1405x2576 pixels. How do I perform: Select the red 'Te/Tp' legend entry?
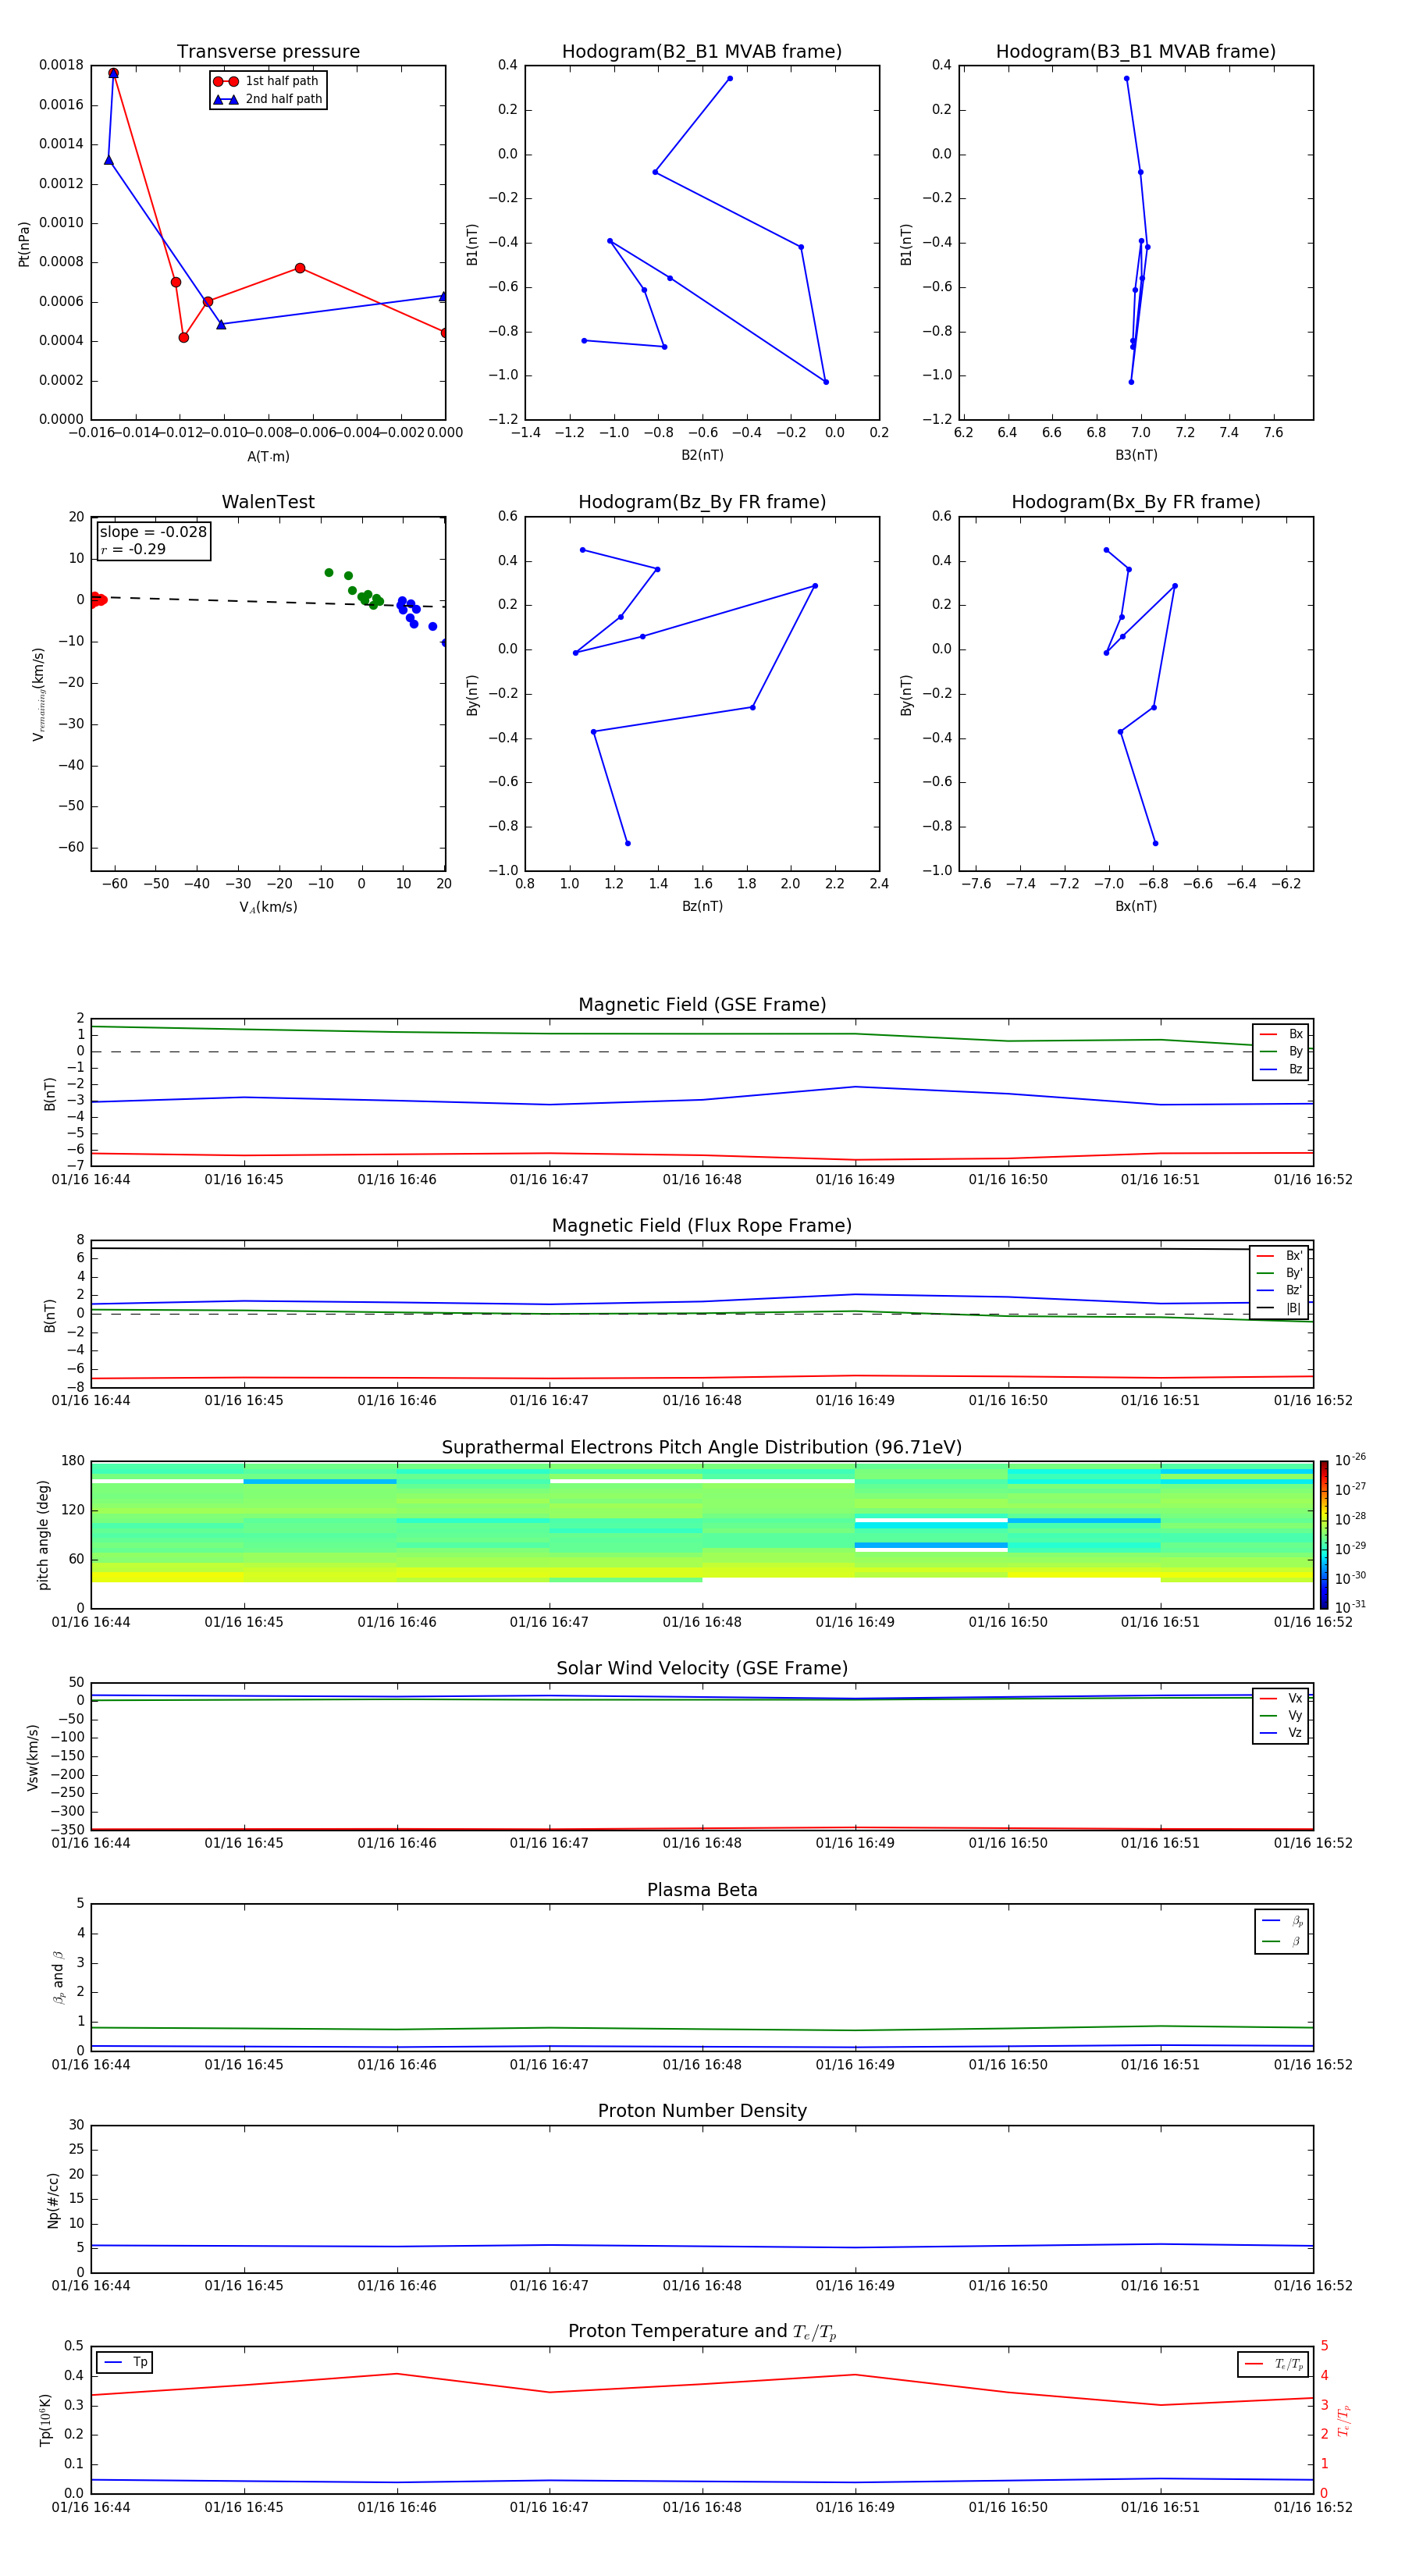click(1275, 2364)
